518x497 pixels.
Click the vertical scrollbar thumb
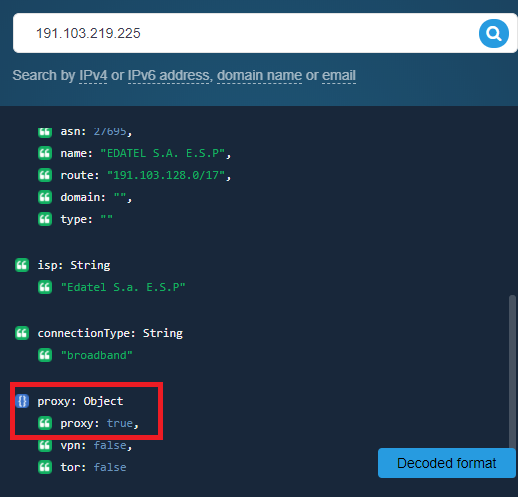(512, 372)
